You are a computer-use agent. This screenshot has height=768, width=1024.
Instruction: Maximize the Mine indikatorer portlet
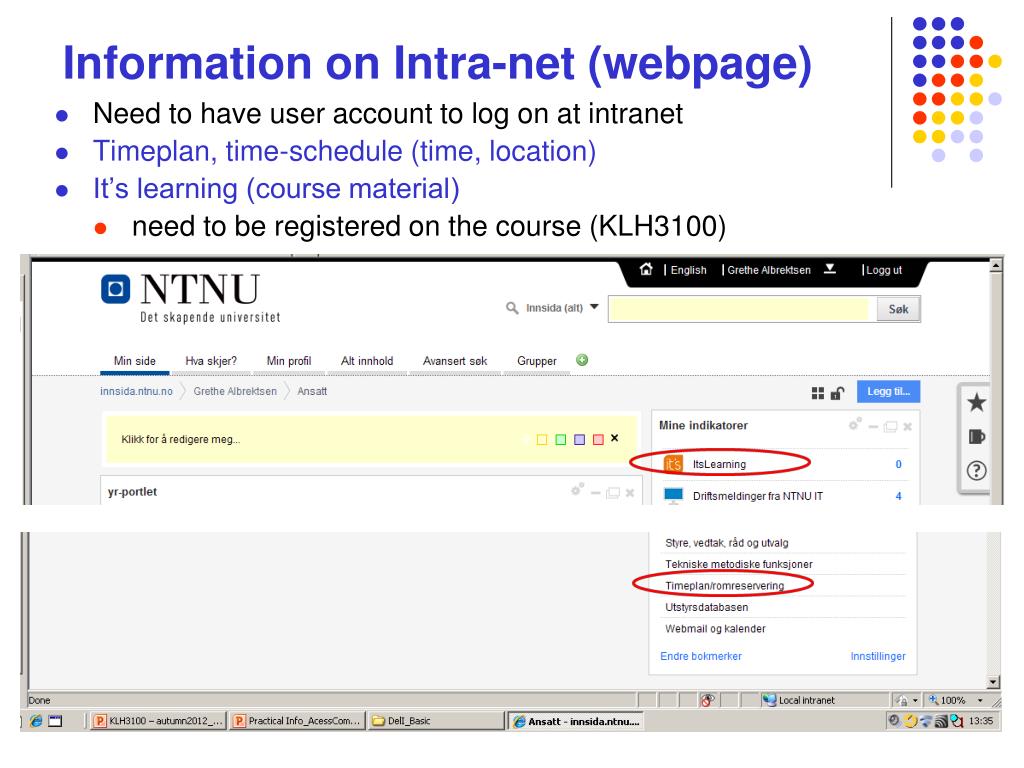pyautogui.click(x=890, y=426)
